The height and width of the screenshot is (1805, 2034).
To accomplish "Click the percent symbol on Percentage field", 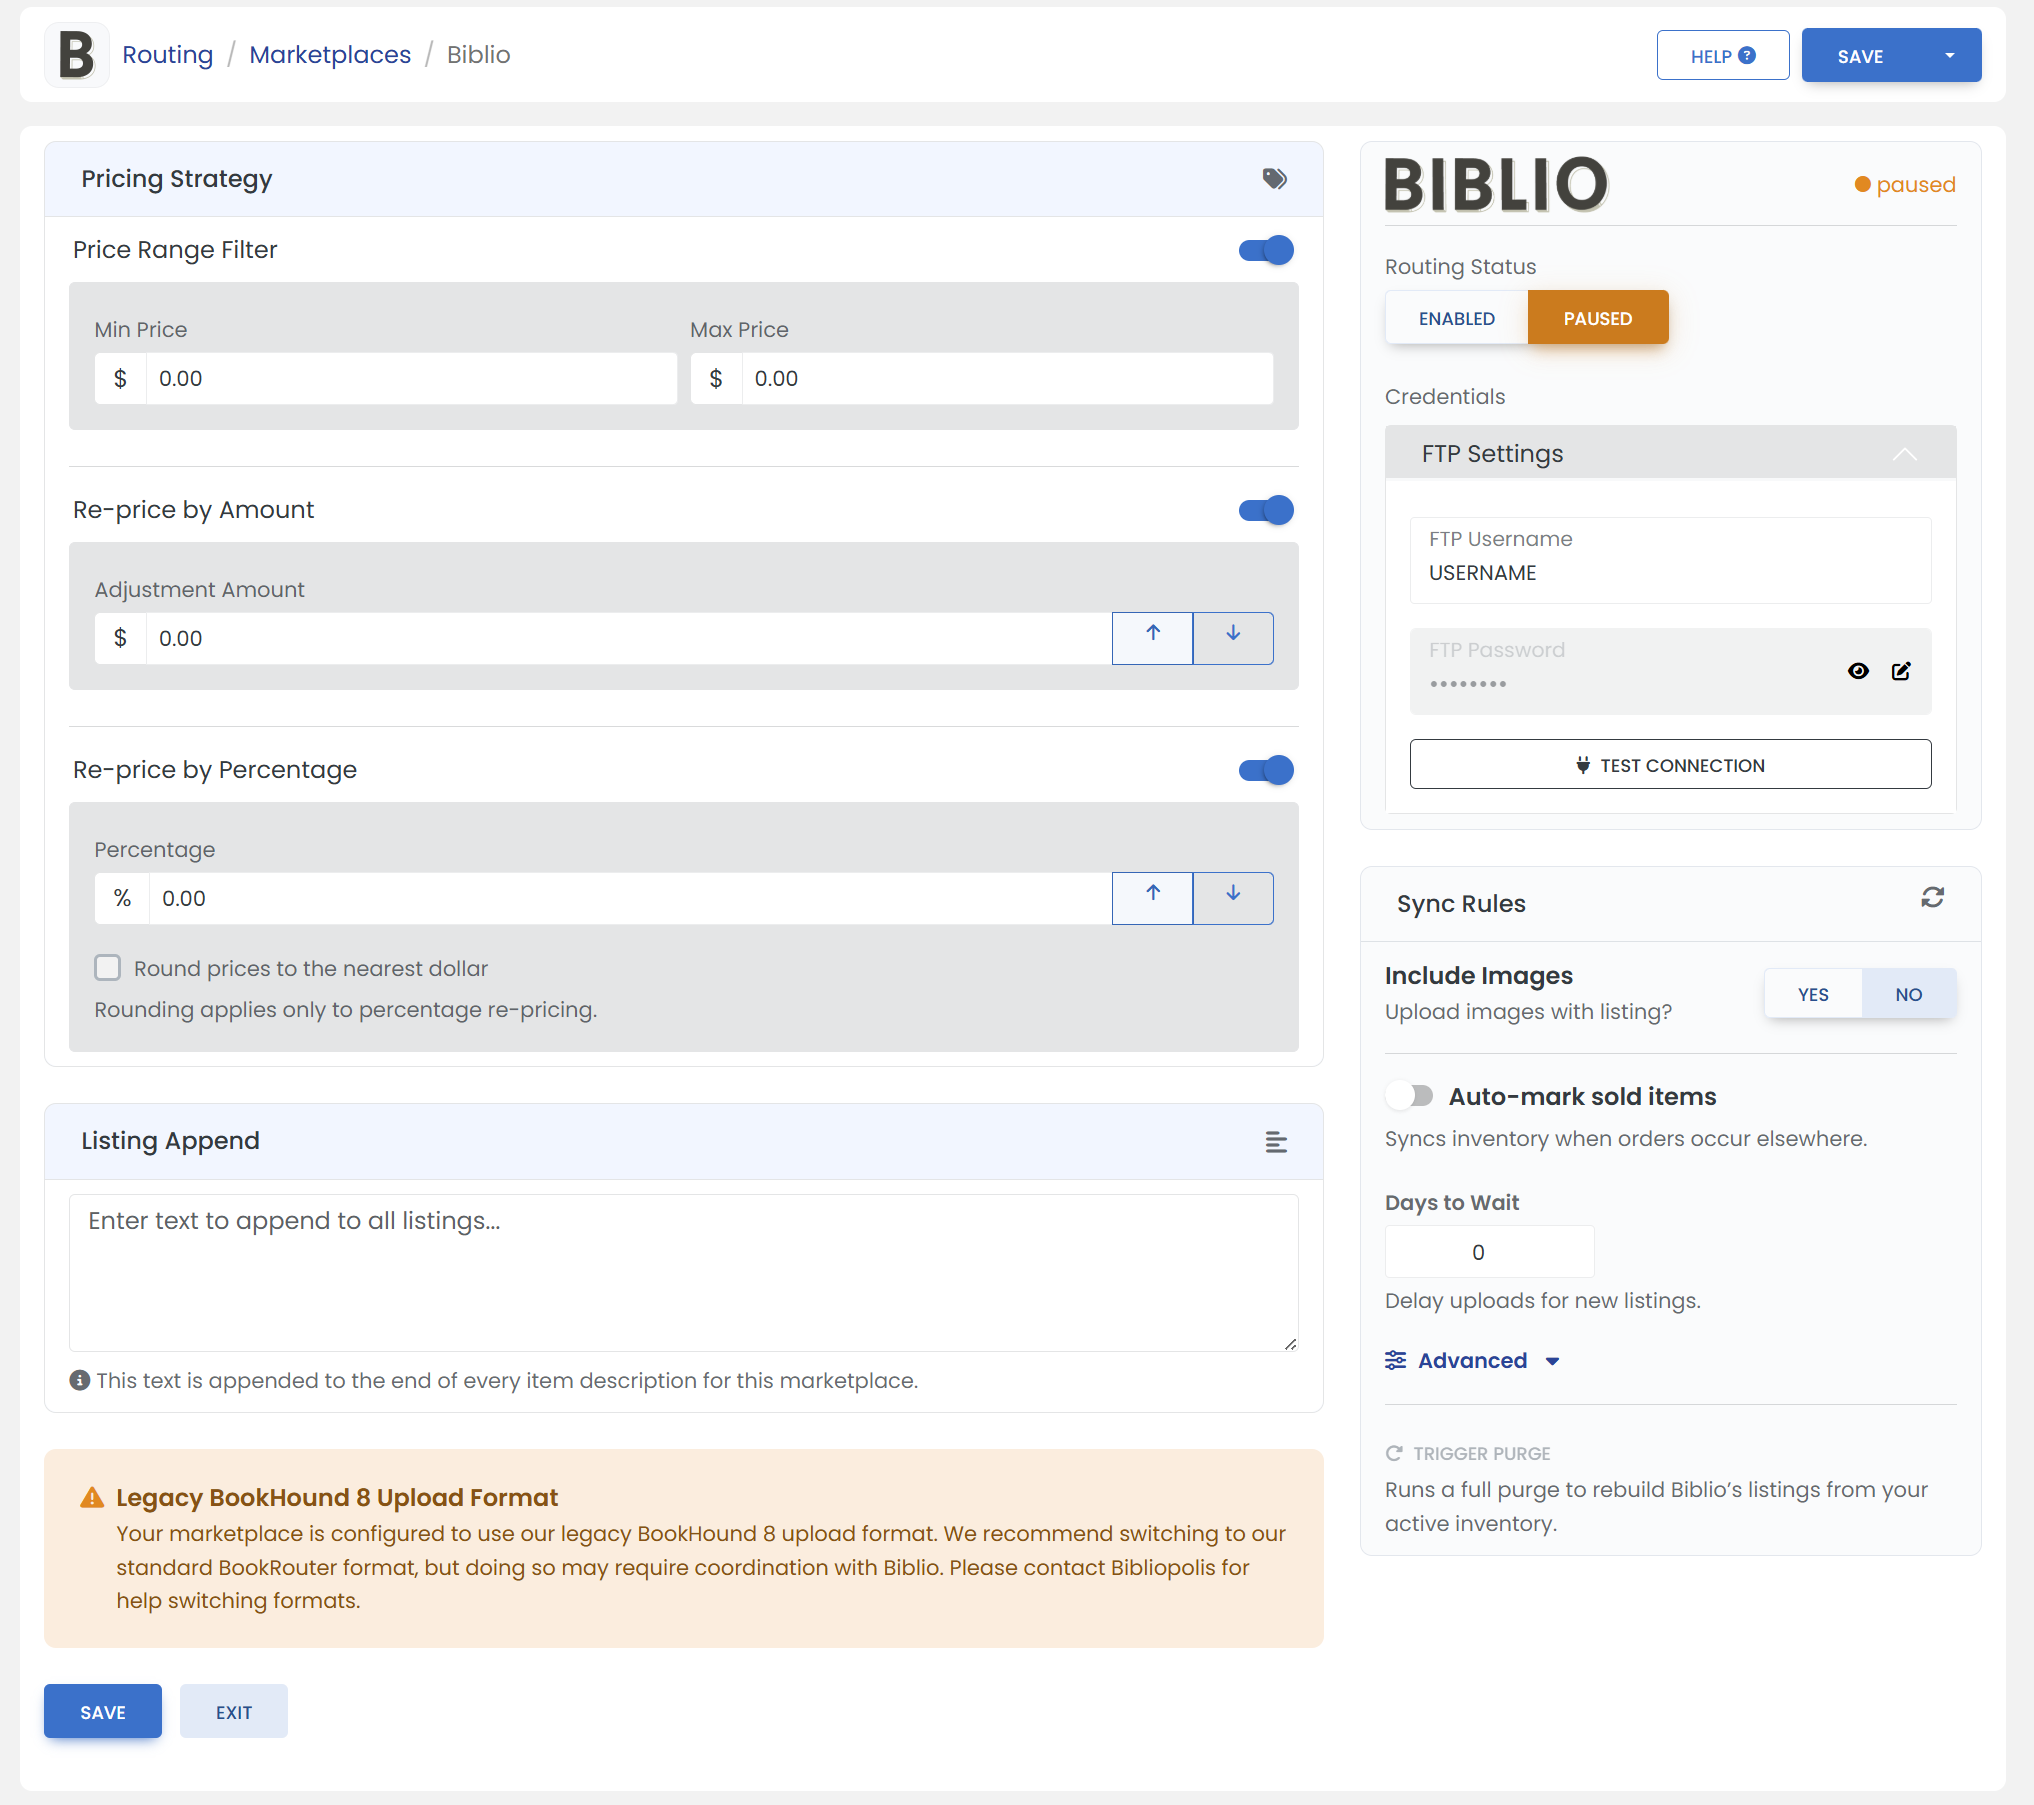I will [x=122, y=898].
